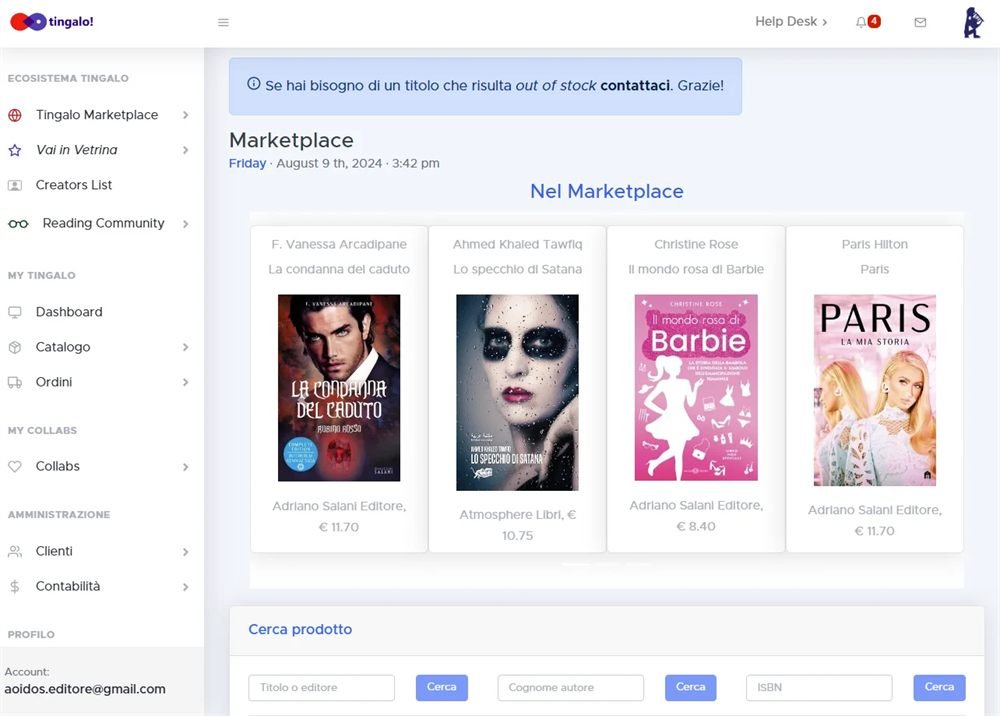The width and height of the screenshot is (1000, 716).
Task: Click the tingalo! logo
Action: pyautogui.click(x=52, y=22)
